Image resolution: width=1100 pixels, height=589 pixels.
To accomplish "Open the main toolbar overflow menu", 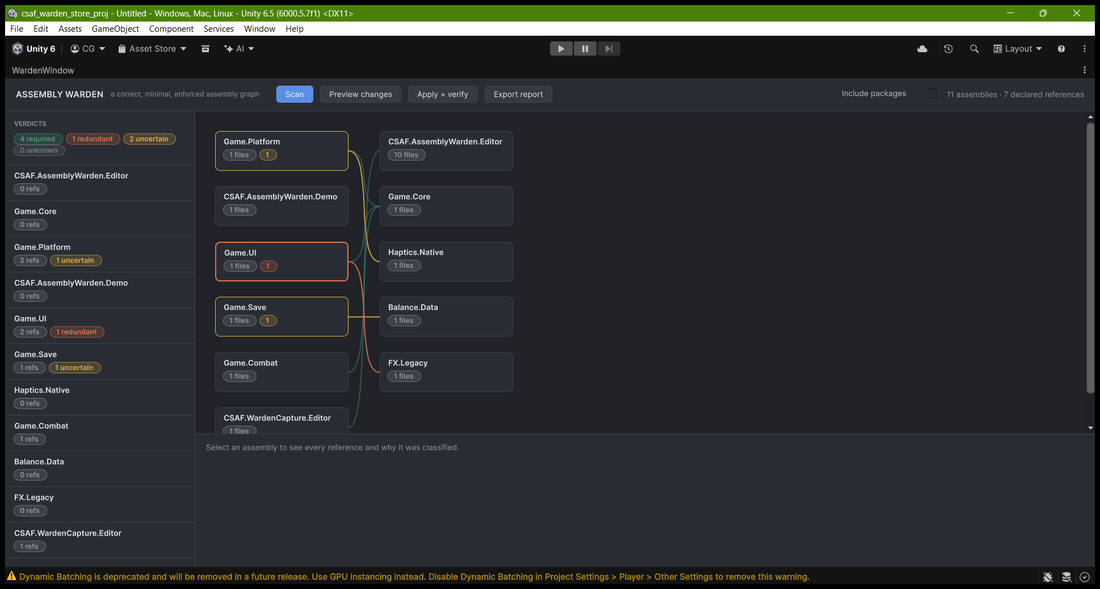I will point(1084,48).
